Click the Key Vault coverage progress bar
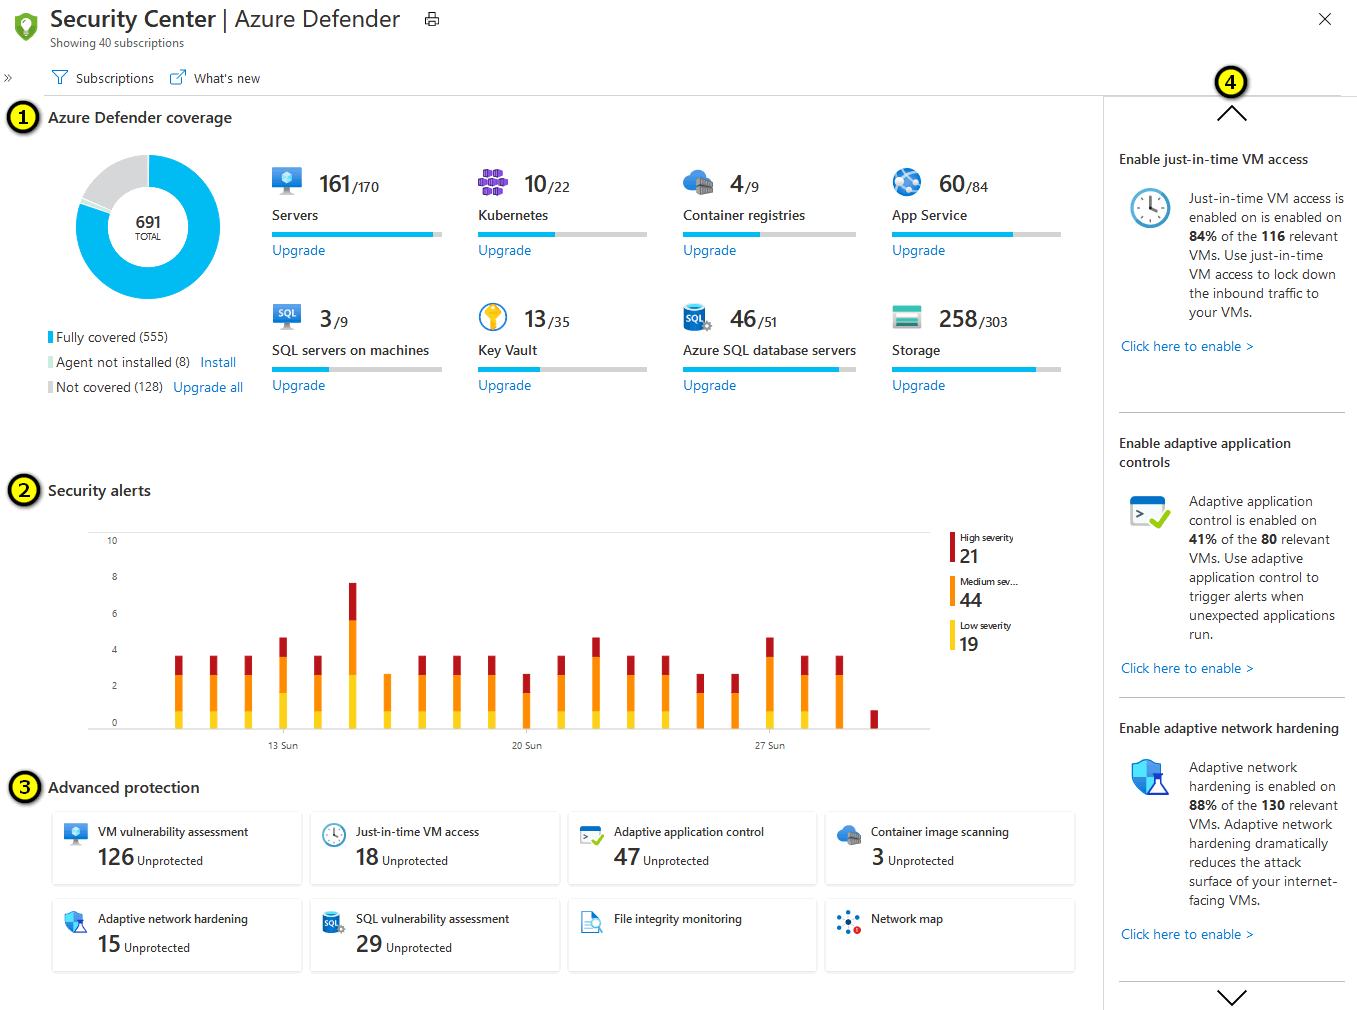 click(x=562, y=369)
